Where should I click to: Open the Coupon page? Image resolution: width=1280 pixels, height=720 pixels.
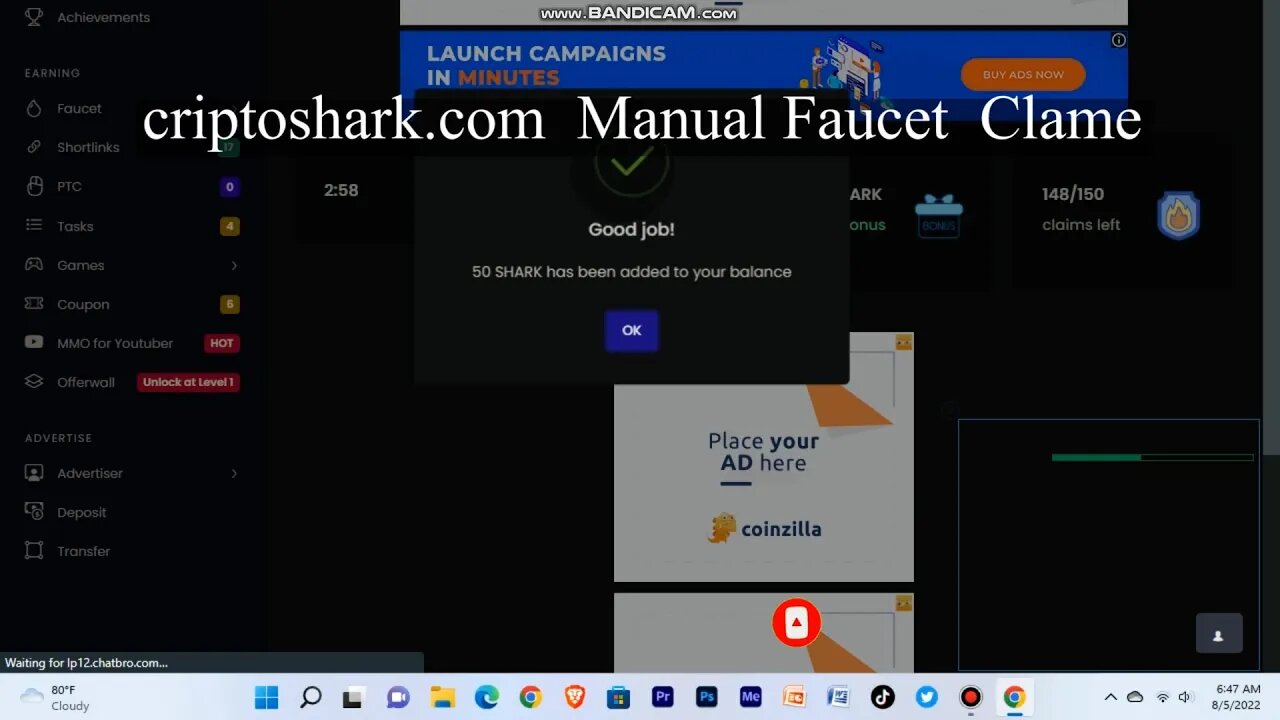tap(83, 304)
